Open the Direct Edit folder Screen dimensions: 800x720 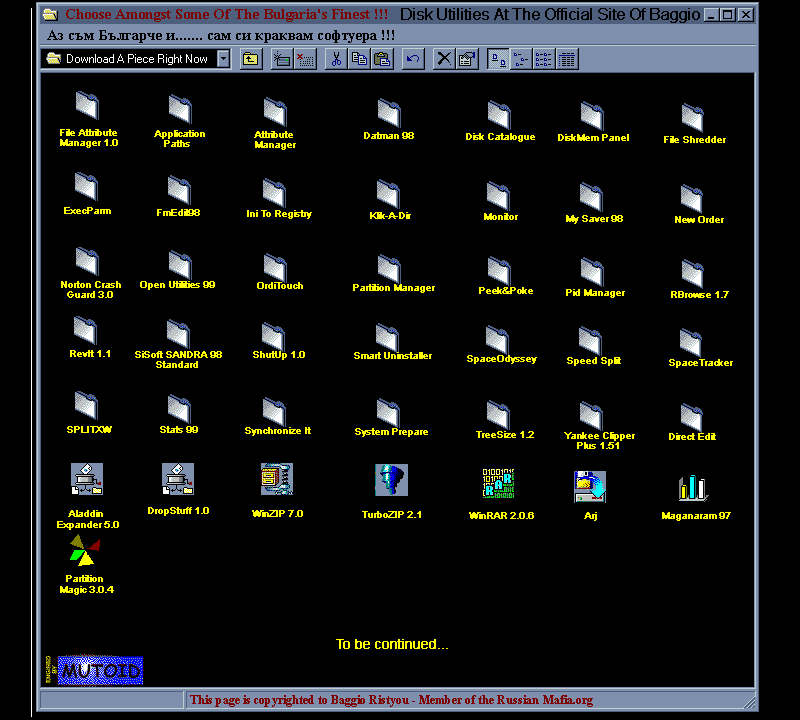point(691,418)
